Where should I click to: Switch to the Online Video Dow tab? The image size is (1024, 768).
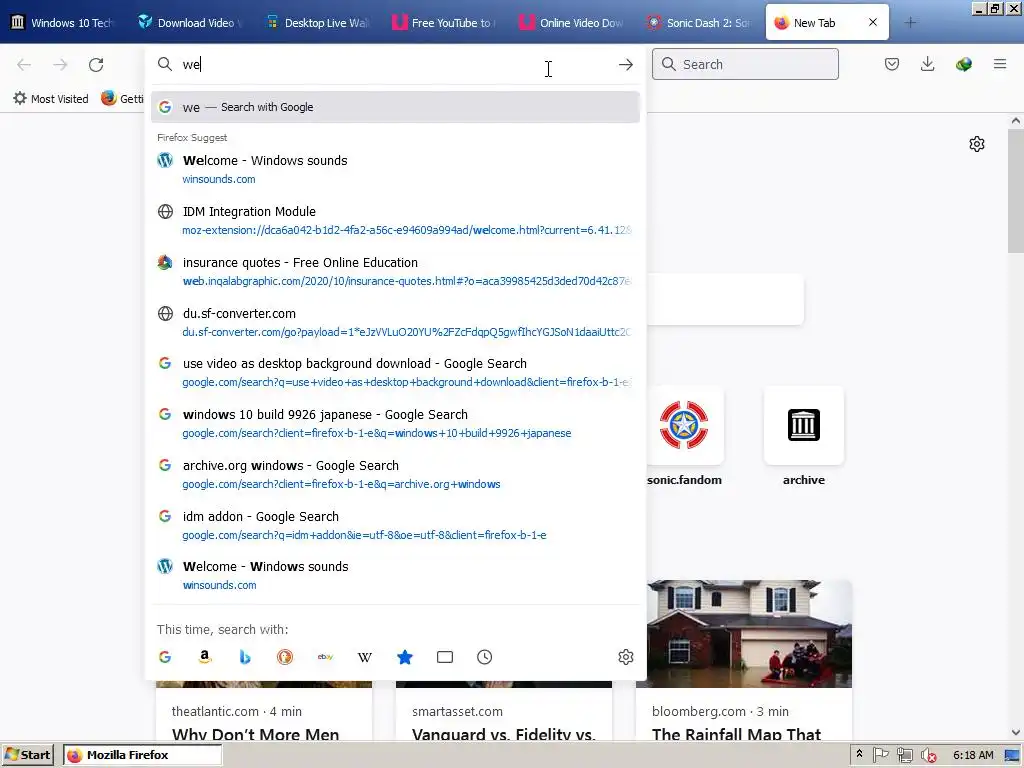click(572, 23)
